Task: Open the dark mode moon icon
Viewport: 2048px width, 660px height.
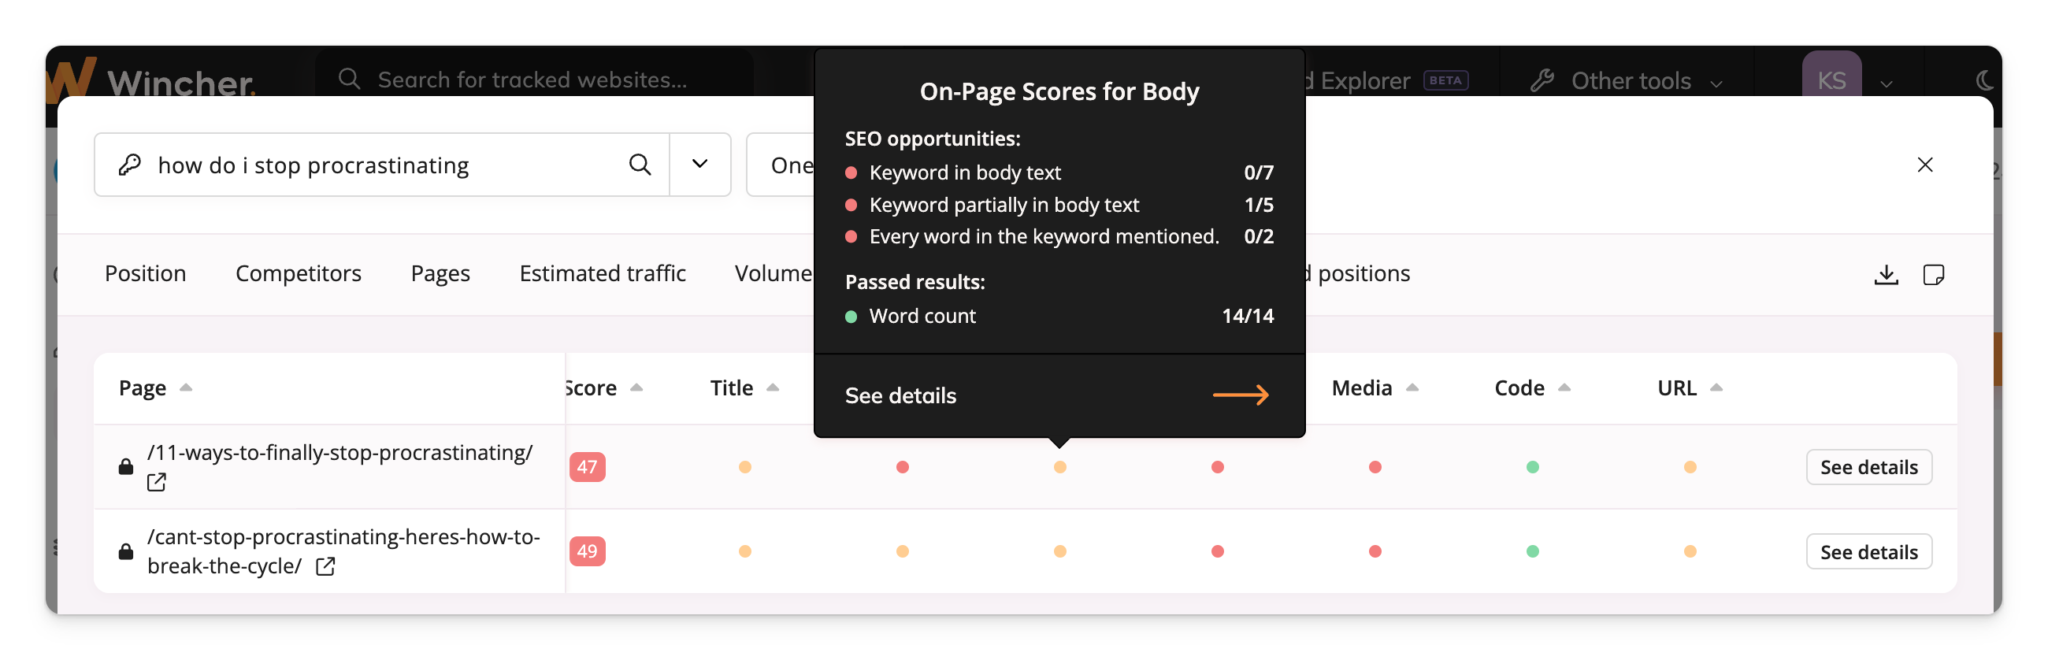Action: [x=1985, y=80]
